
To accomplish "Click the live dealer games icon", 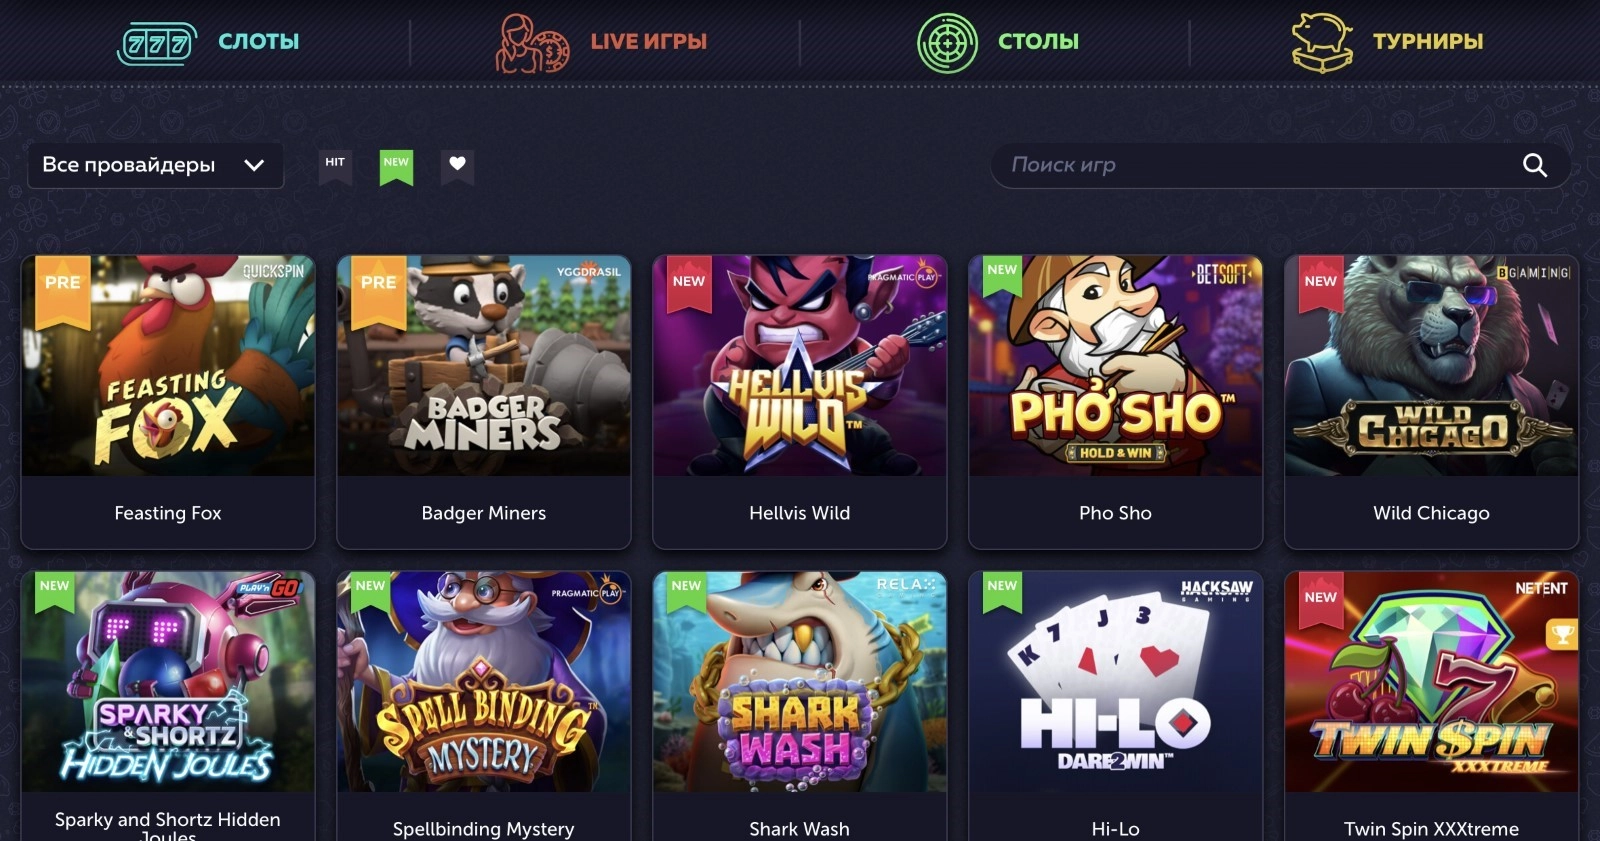I will [x=532, y=43].
